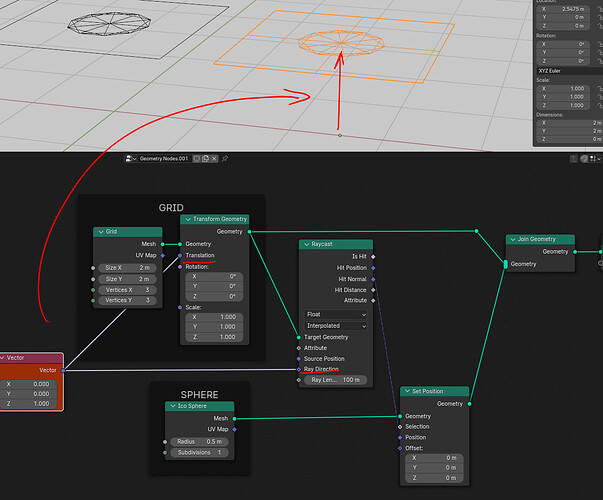Adjust Ico Sphere Radius 0.5 m field
Screen dimensions: 603x500
coord(200,442)
